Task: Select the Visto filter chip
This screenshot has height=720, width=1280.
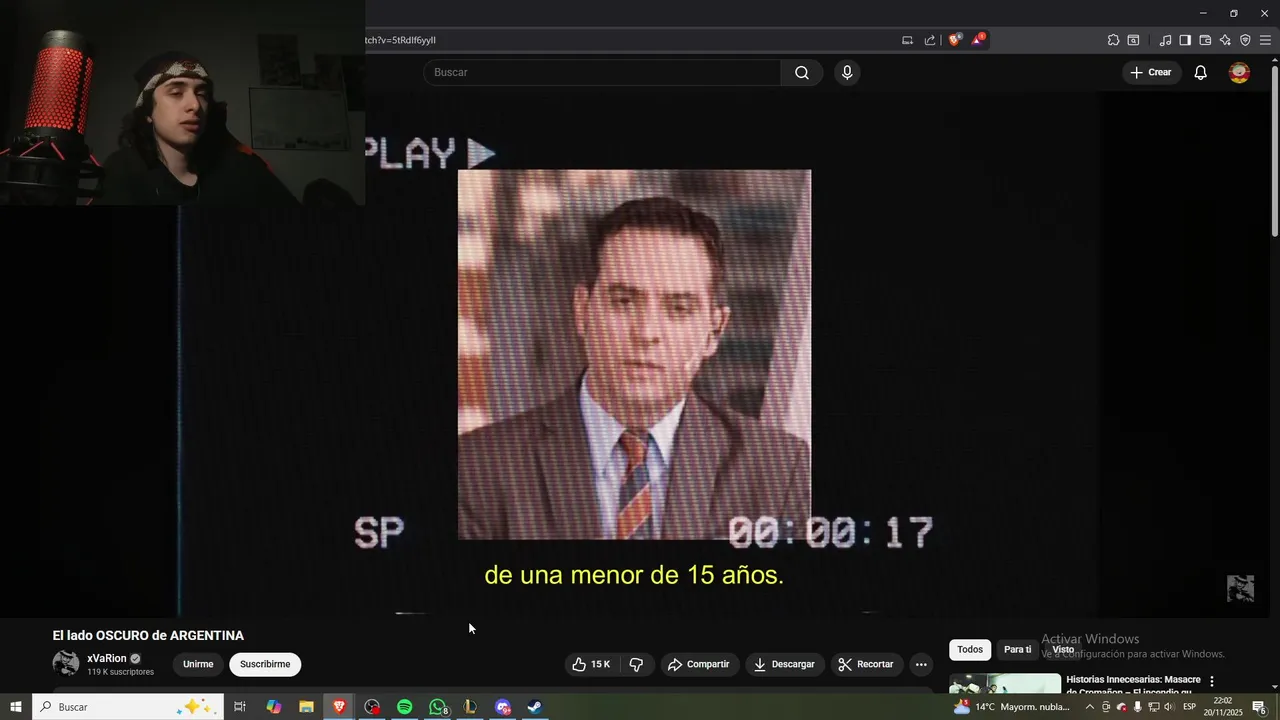Action: point(1063,650)
